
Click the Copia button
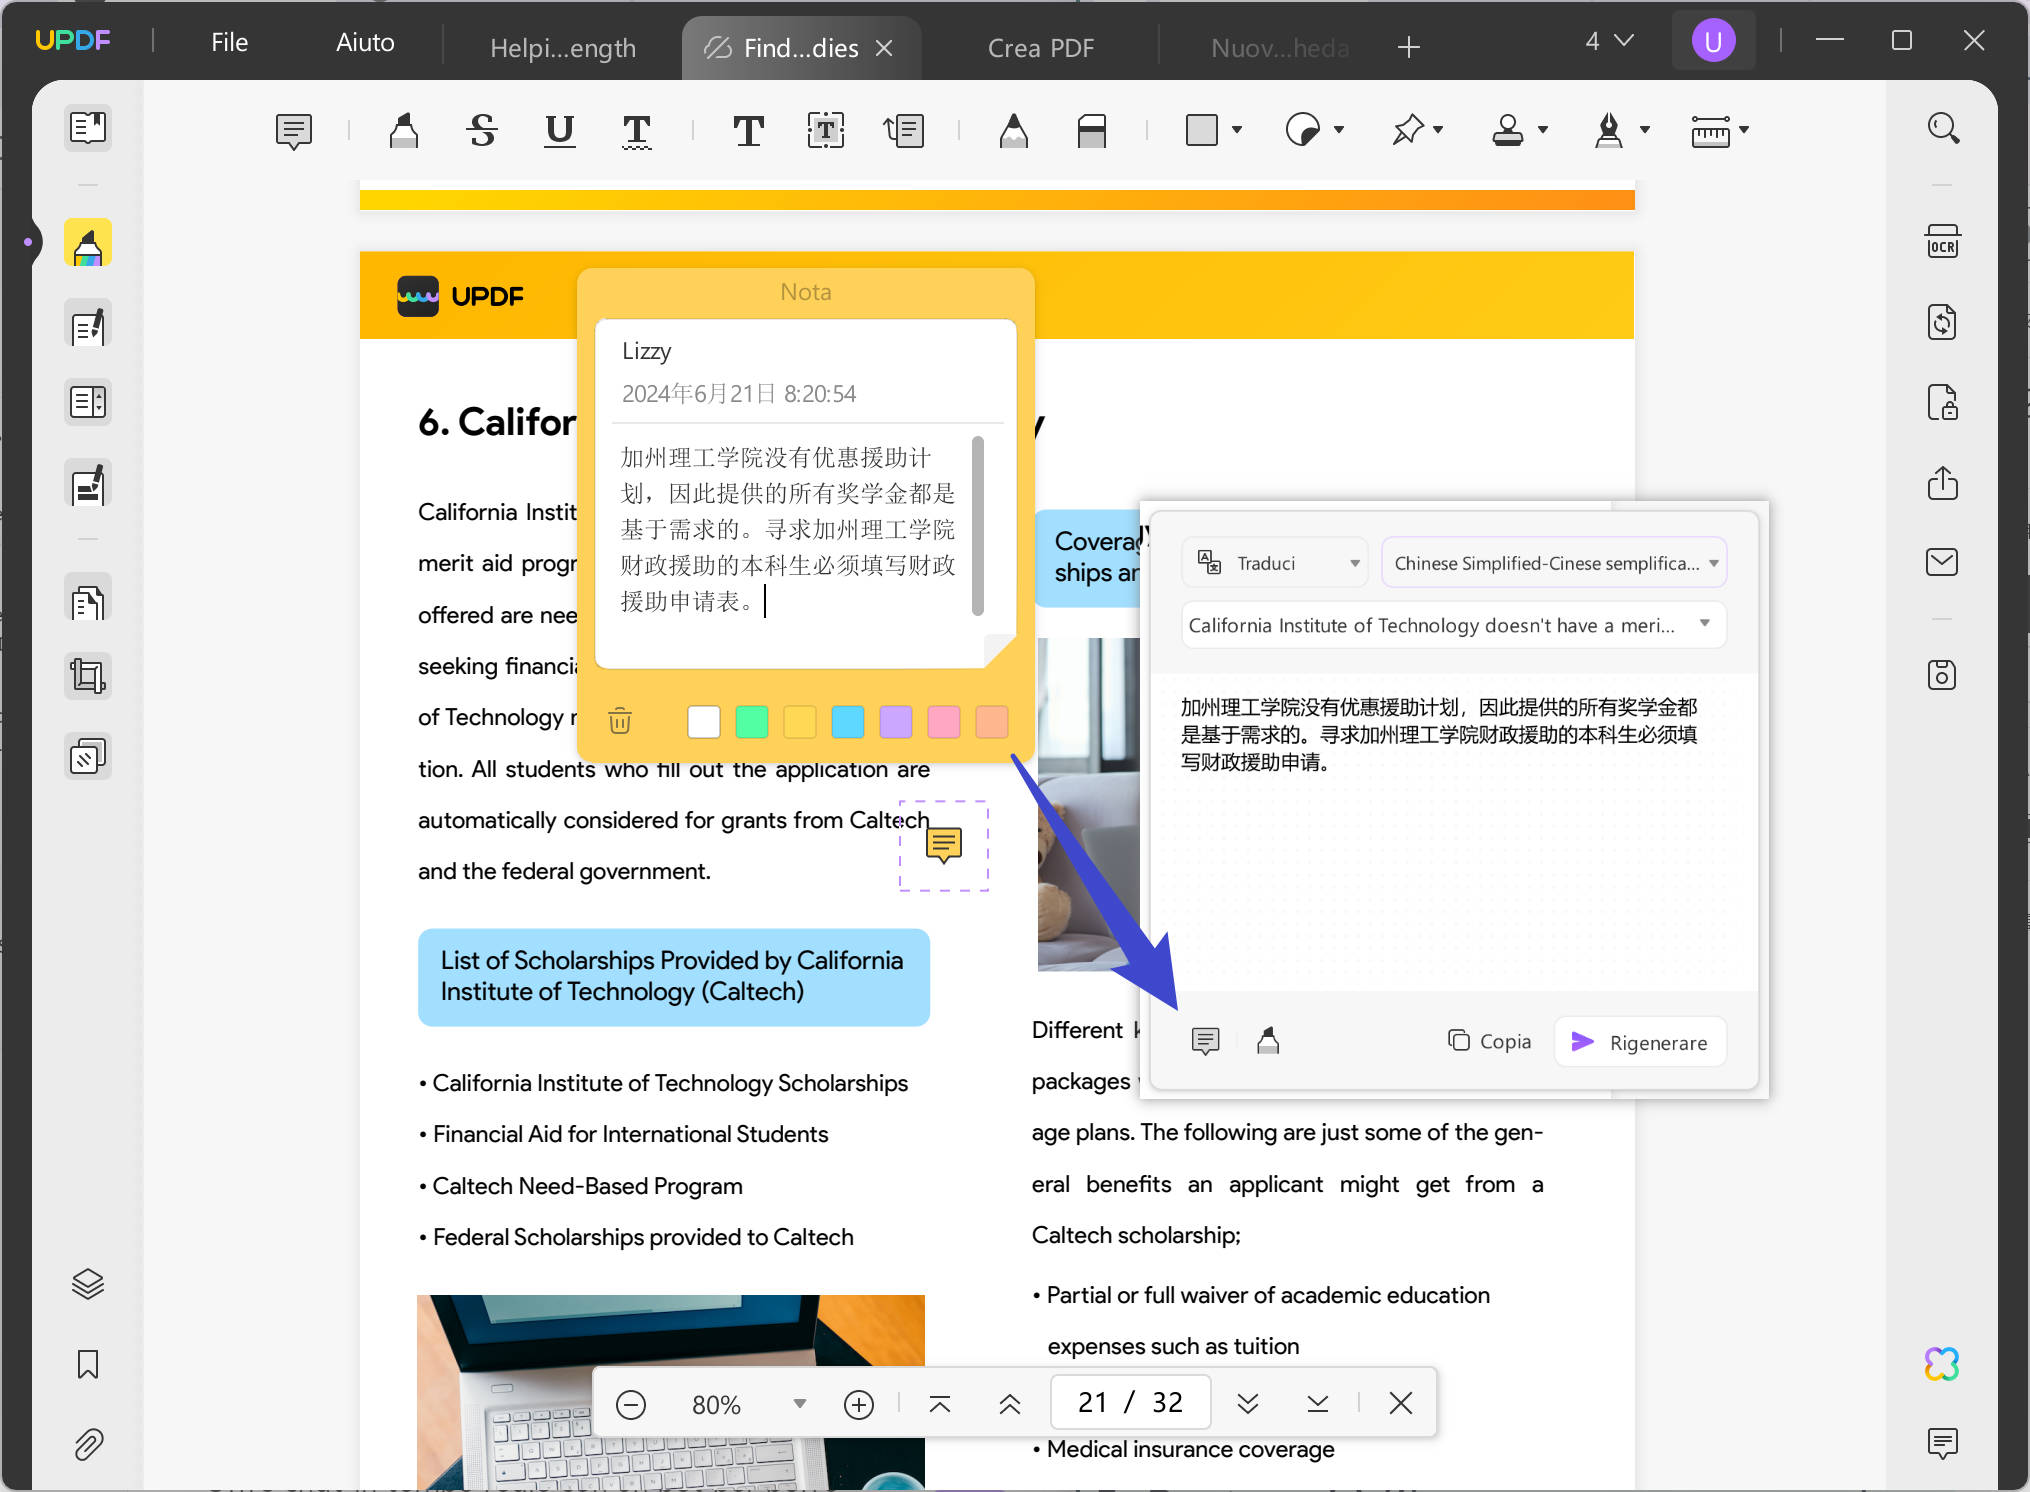[1489, 1042]
